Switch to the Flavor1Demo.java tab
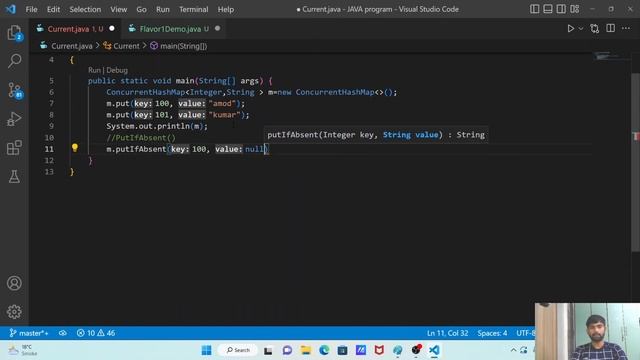This screenshot has width=640, height=360. 174,29
